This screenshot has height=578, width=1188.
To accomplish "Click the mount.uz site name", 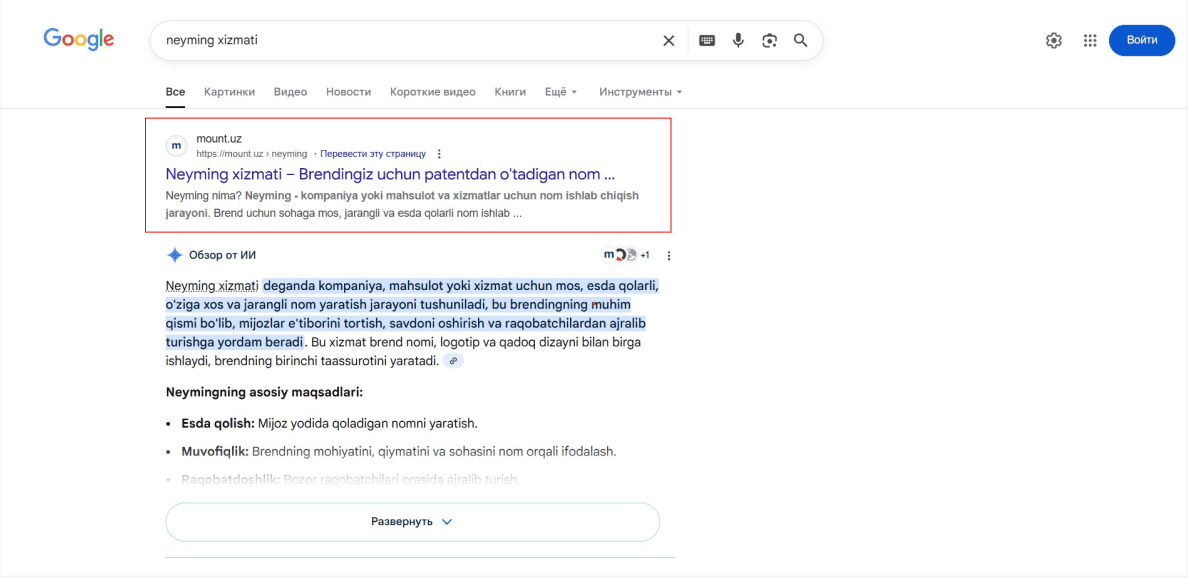I will point(219,139).
